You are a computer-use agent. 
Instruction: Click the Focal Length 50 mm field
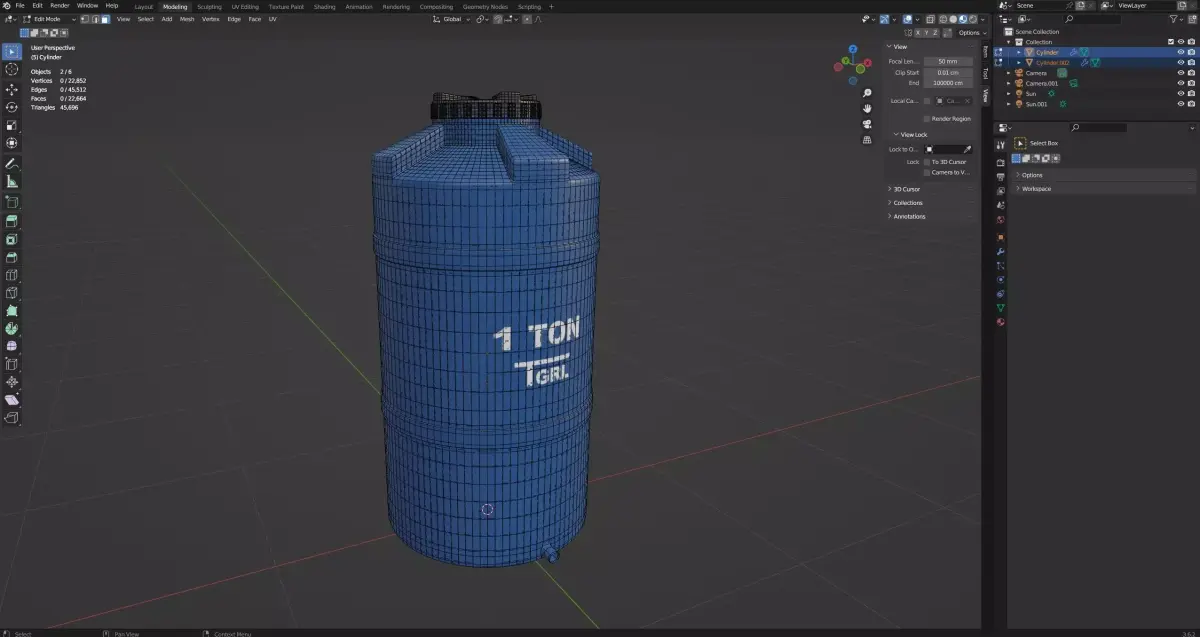(948, 62)
